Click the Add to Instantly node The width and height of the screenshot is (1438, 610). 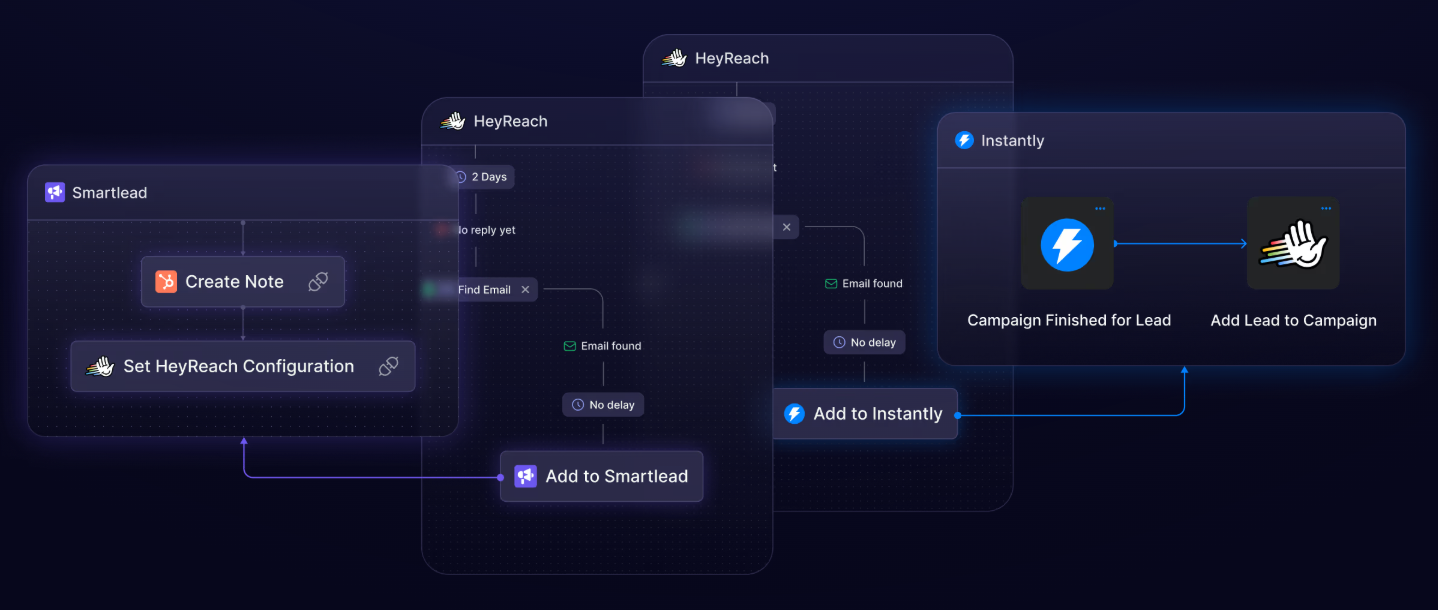click(x=865, y=414)
